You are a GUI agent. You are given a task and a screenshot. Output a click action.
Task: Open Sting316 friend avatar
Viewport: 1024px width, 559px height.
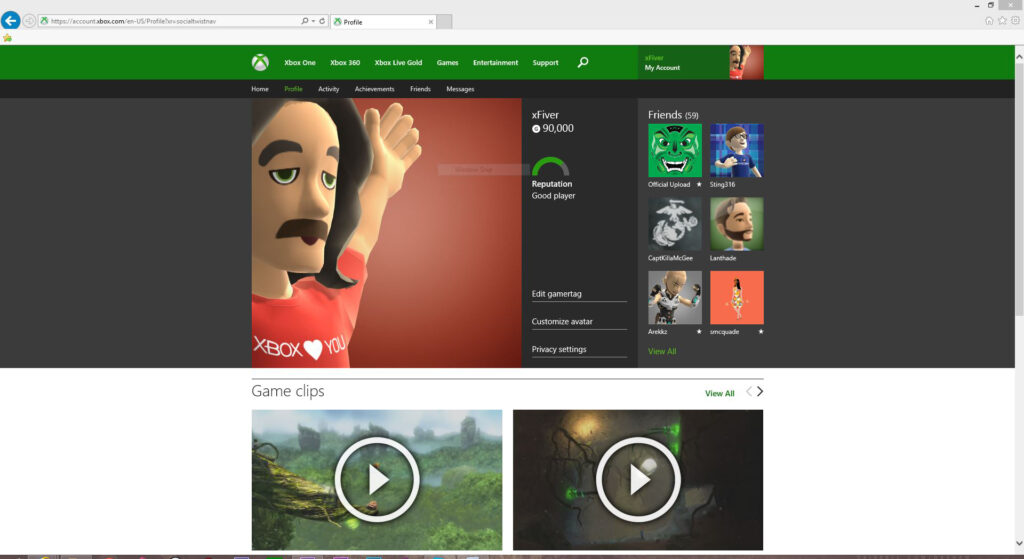point(736,150)
